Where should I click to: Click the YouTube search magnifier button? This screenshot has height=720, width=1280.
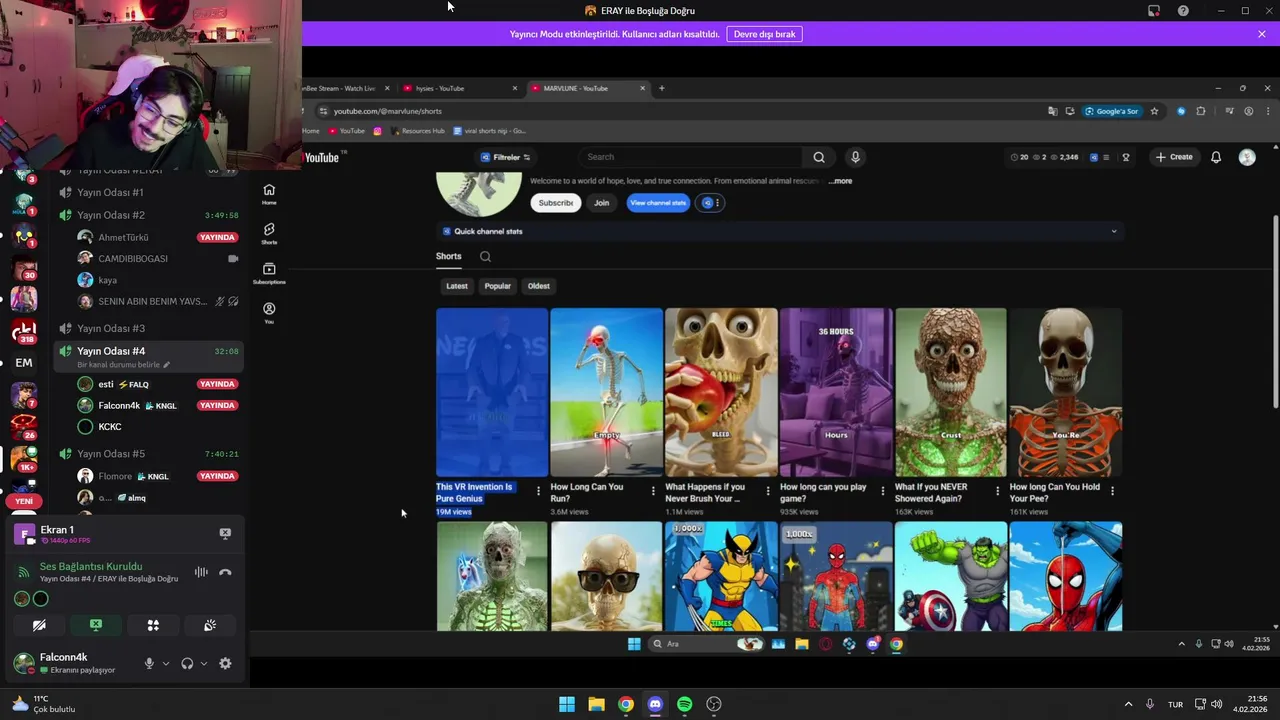819,157
